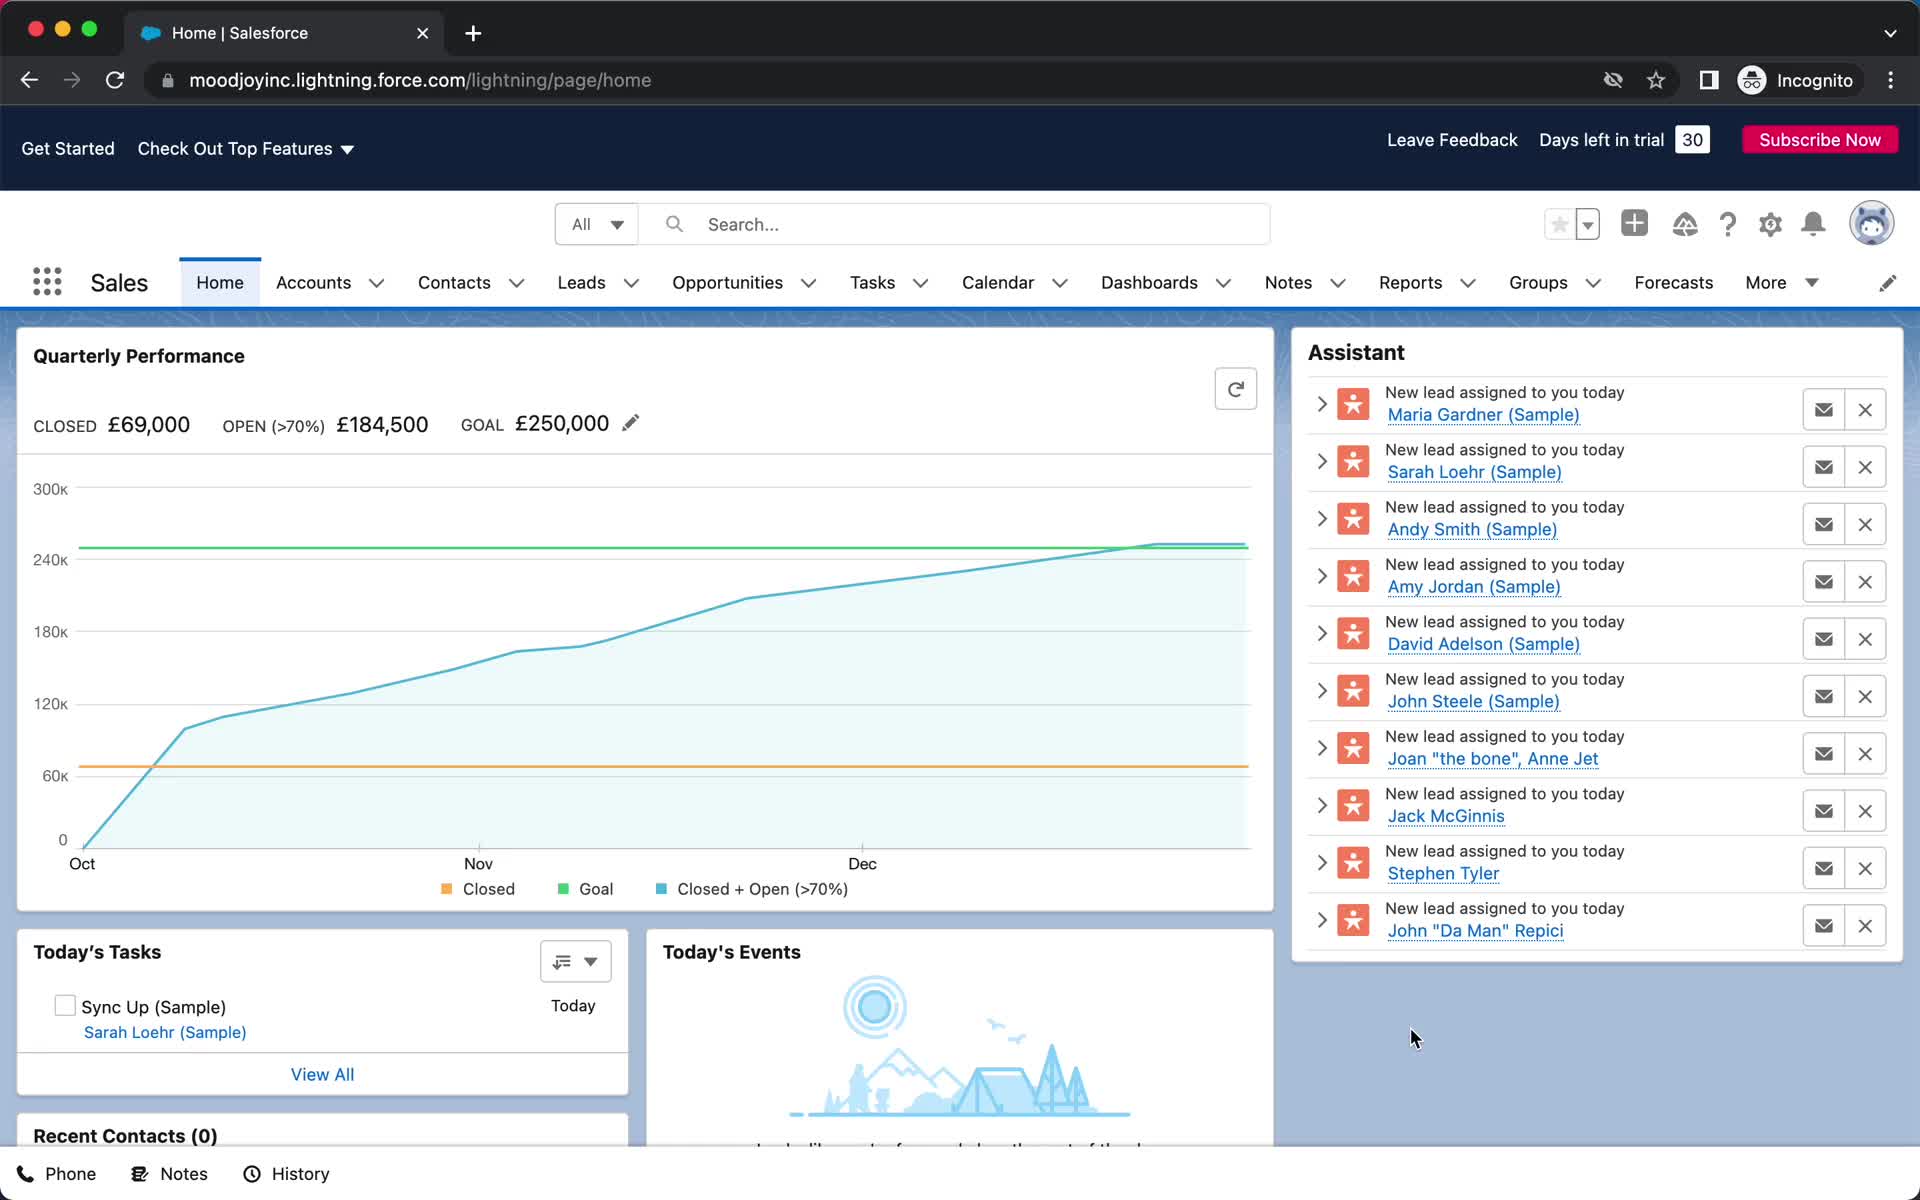
Task: Open Guidance Center trailhead icon
Action: coord(1684,224)
